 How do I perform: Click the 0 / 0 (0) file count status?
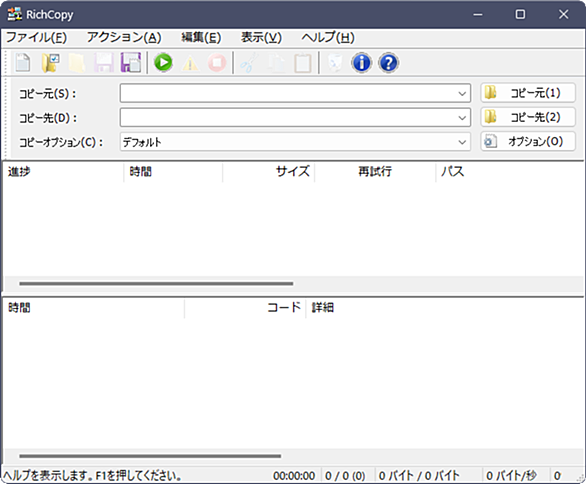pyautogui.click(x=345, y=476)
